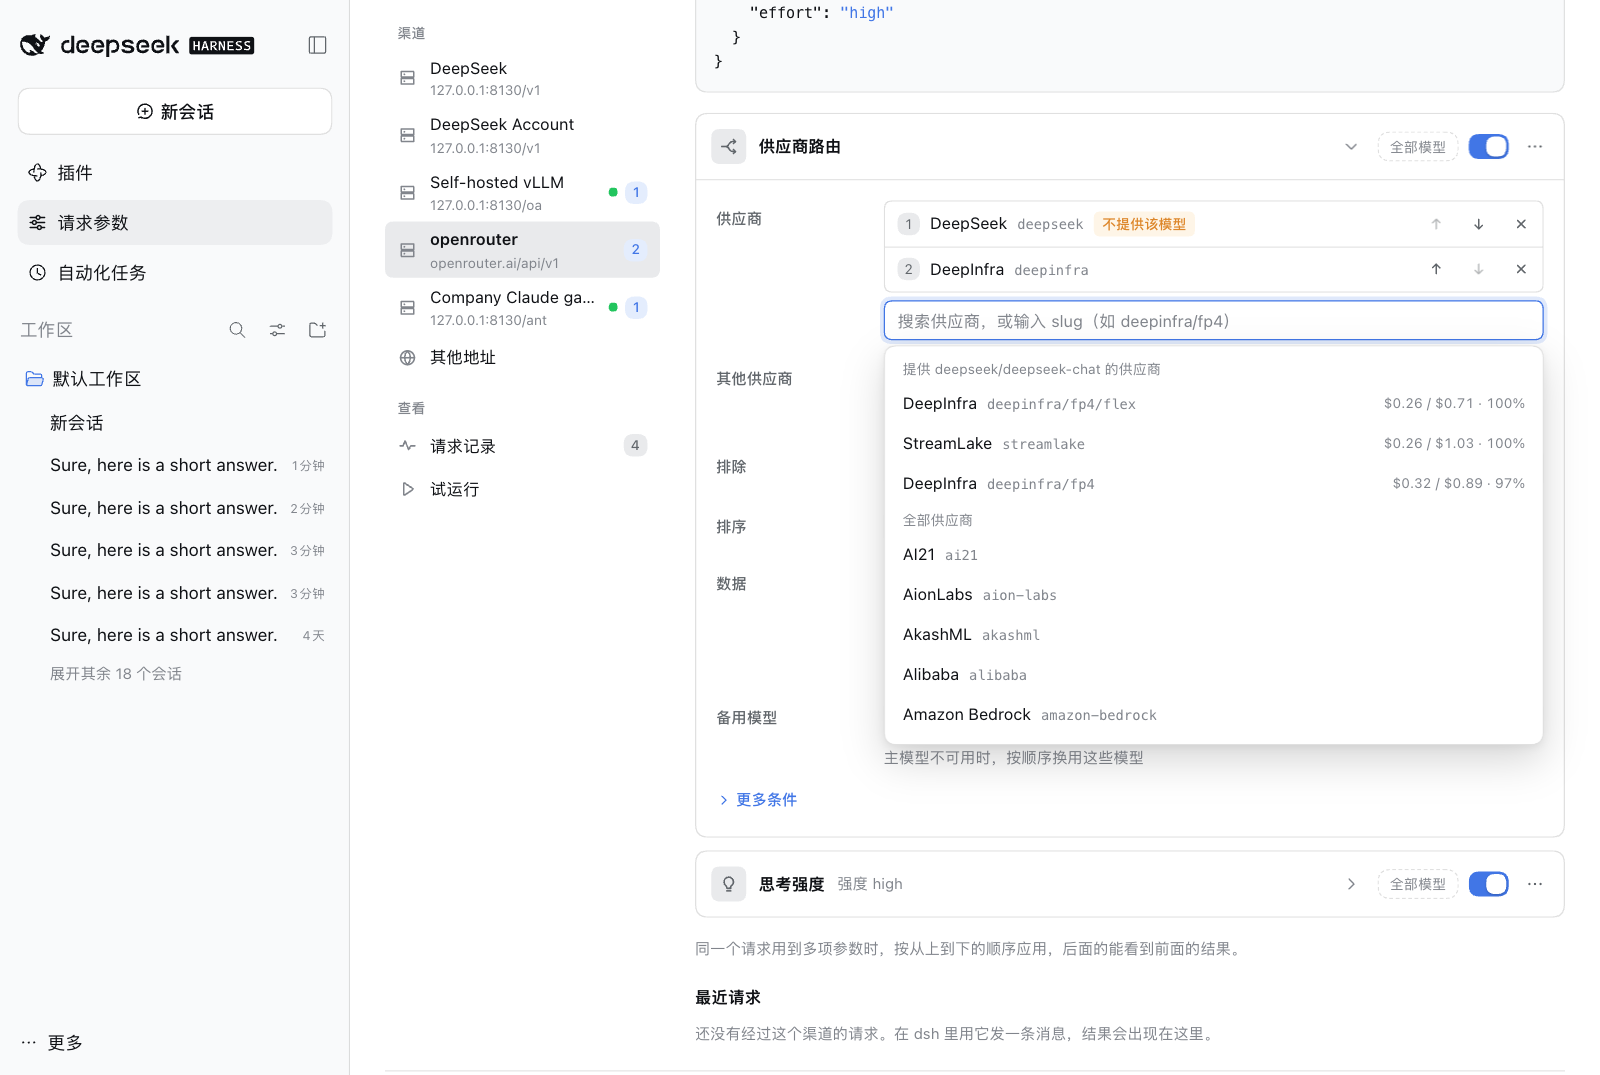This screenshot has height=1075, width=1600.
Task: Select the 默认工作区 folder
Action: [x=175, y=379]
